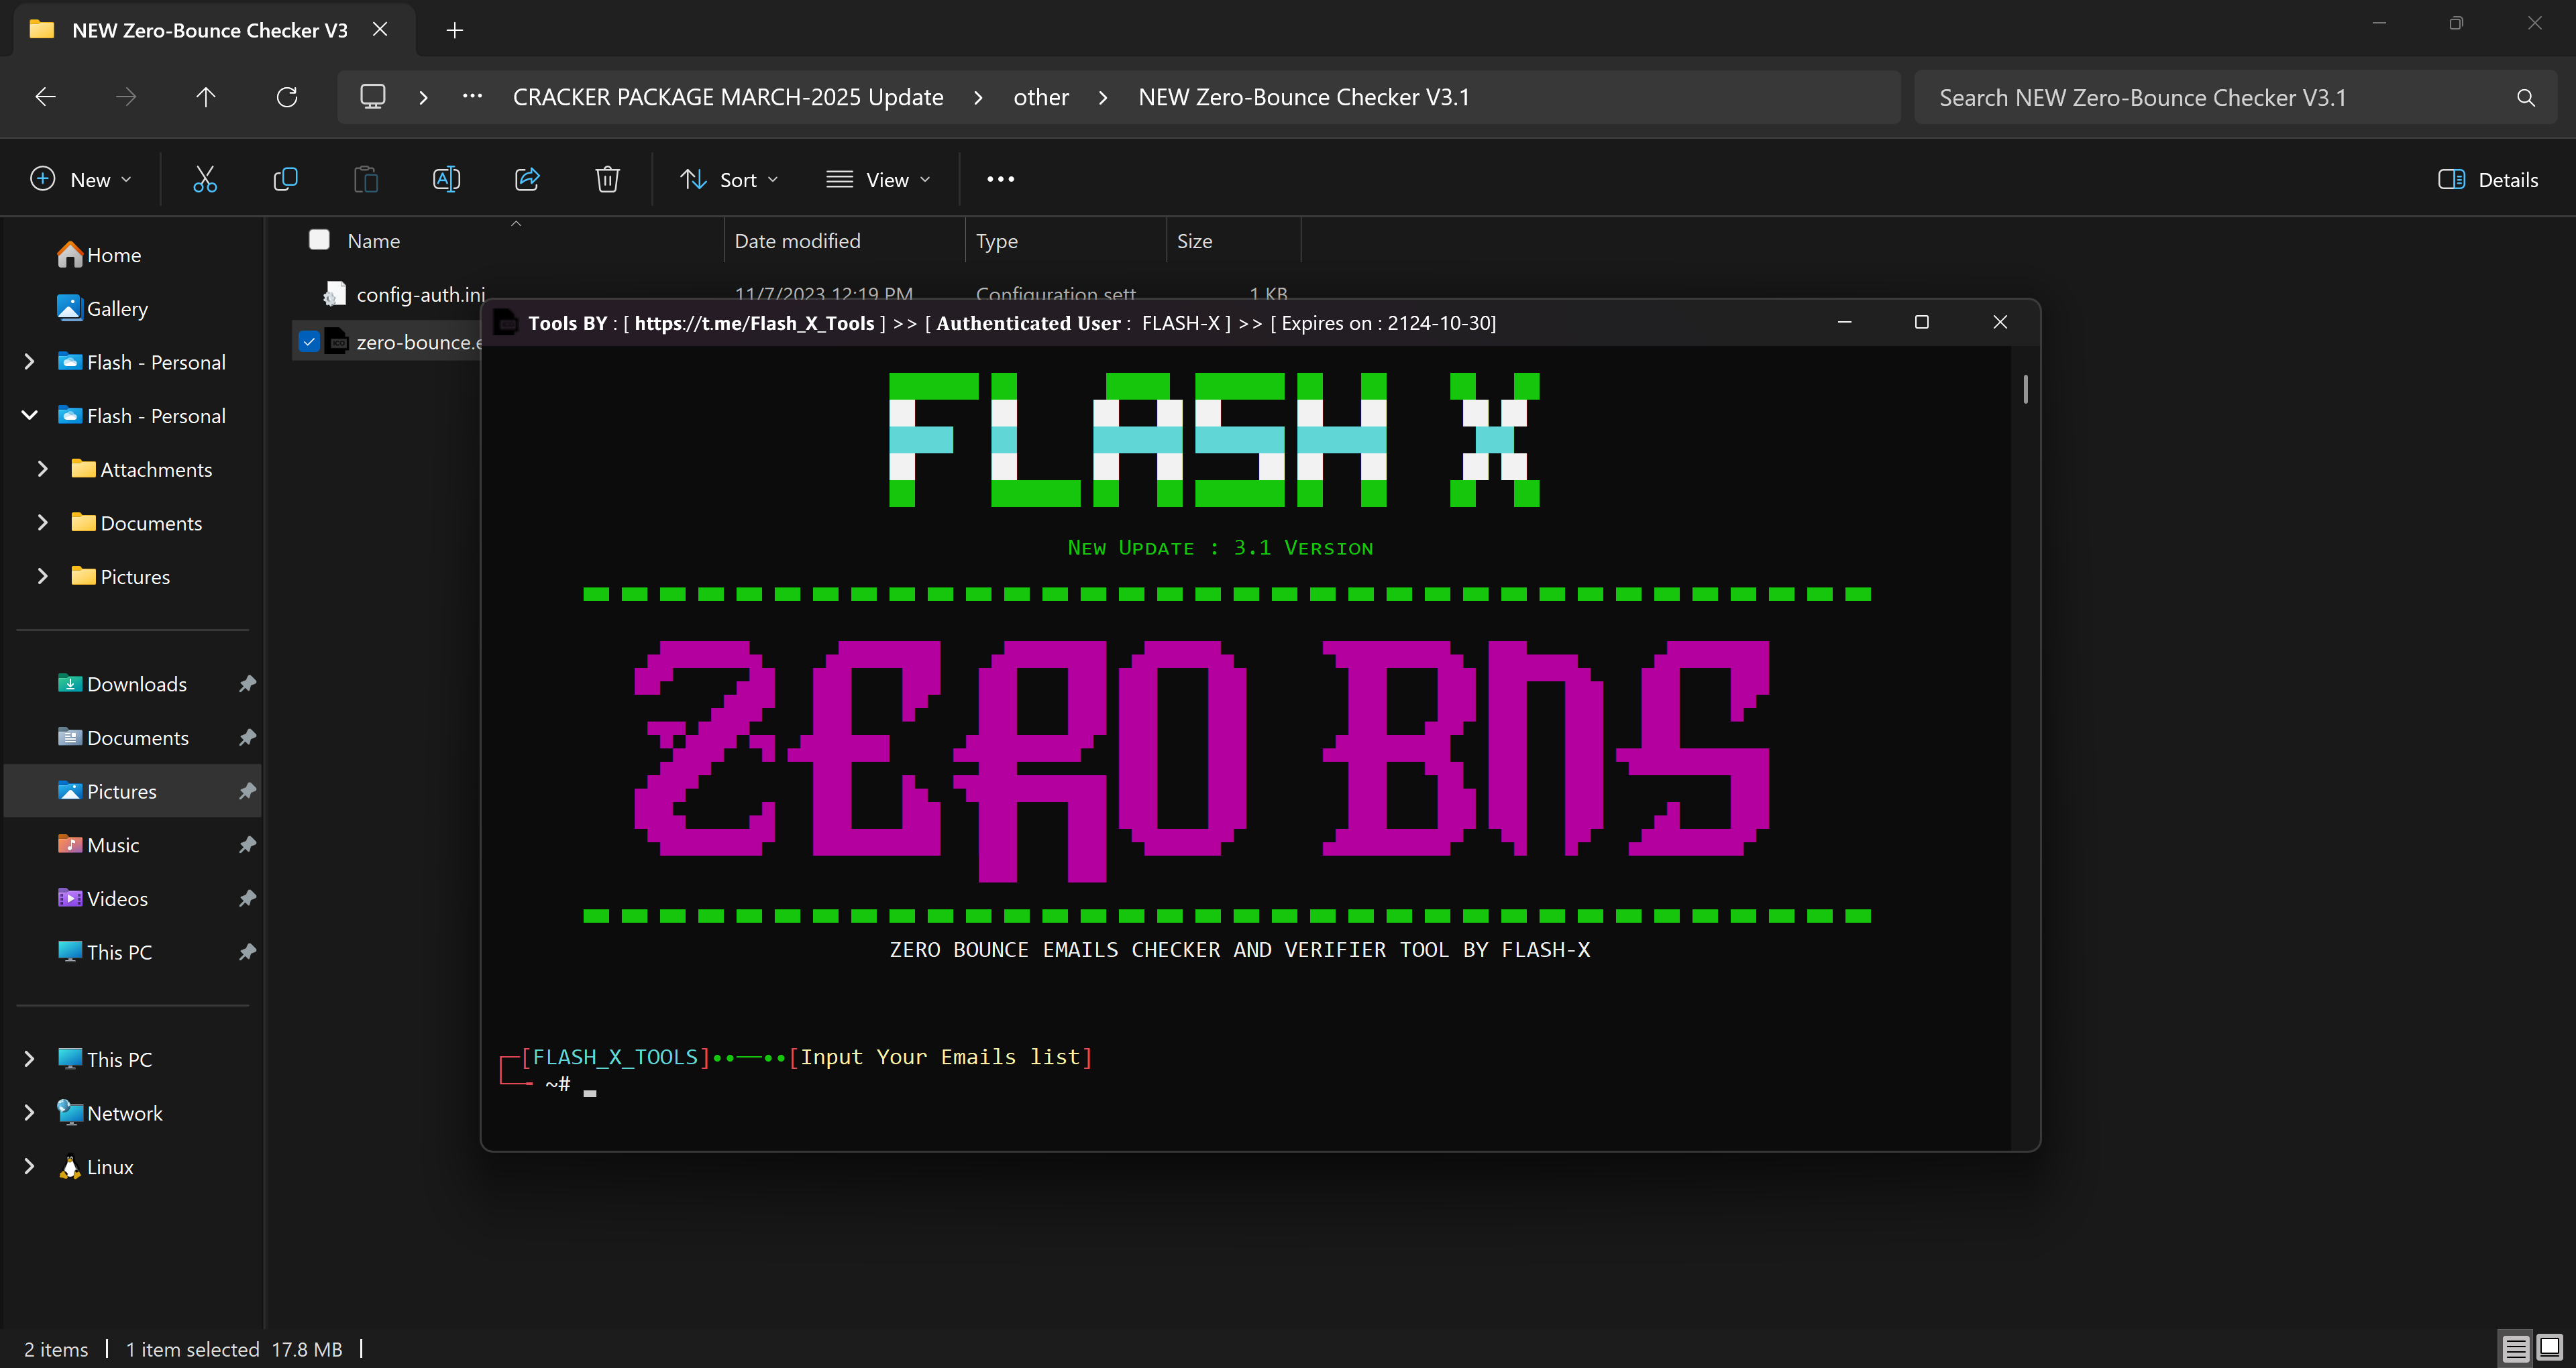This screenshot has height=1368, width=2576.
Task: Add a new Explorer tab
Action: (455, 30)
